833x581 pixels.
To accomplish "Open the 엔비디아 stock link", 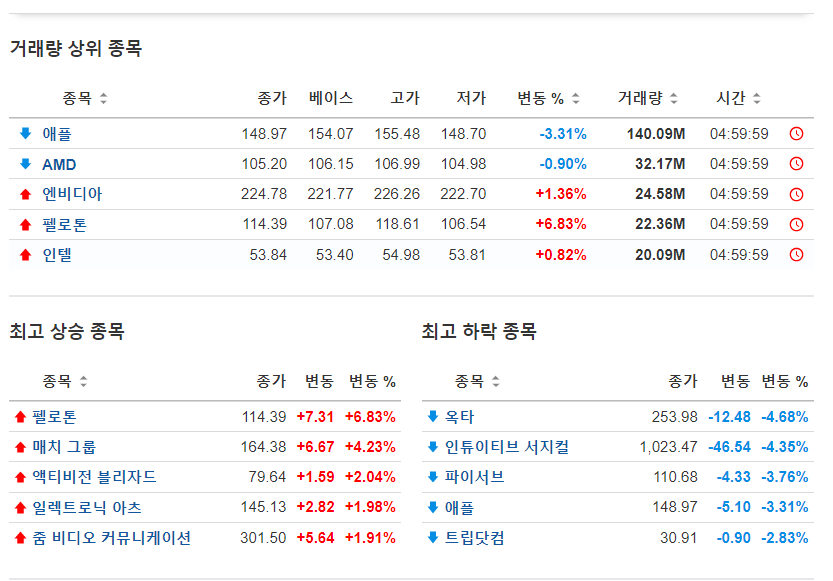I will (72, 194).
